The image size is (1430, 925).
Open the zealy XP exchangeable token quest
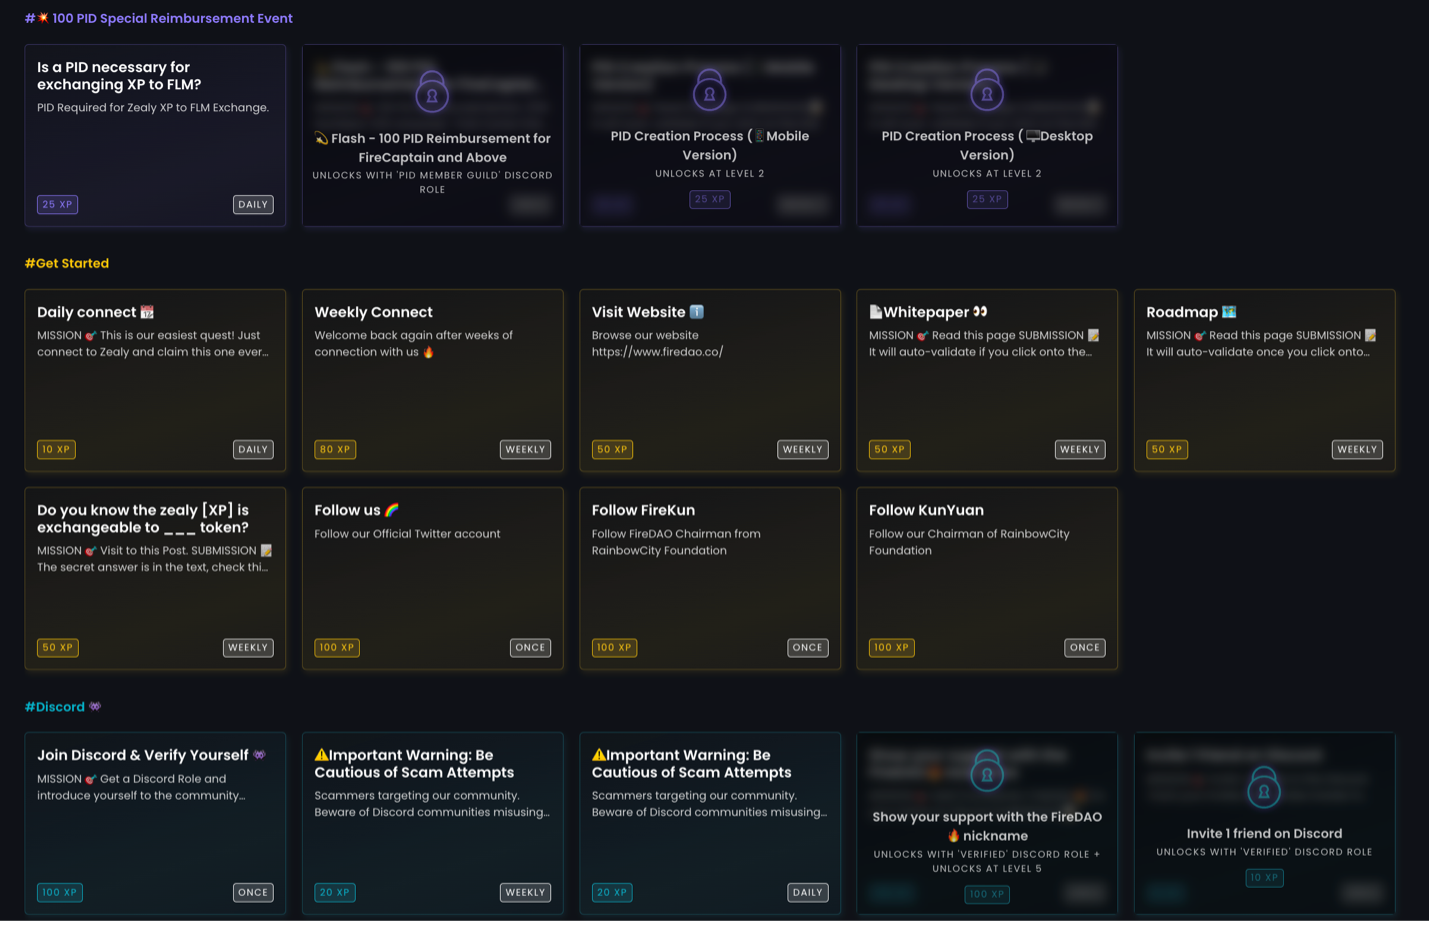click(155, 578)
